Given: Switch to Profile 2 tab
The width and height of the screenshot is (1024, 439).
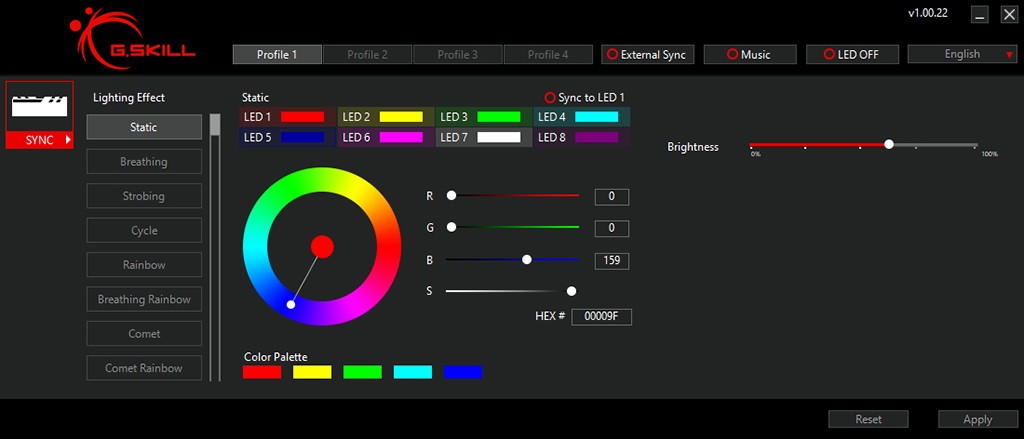Looking at the screenshot, I should click(x=366, y=54).
